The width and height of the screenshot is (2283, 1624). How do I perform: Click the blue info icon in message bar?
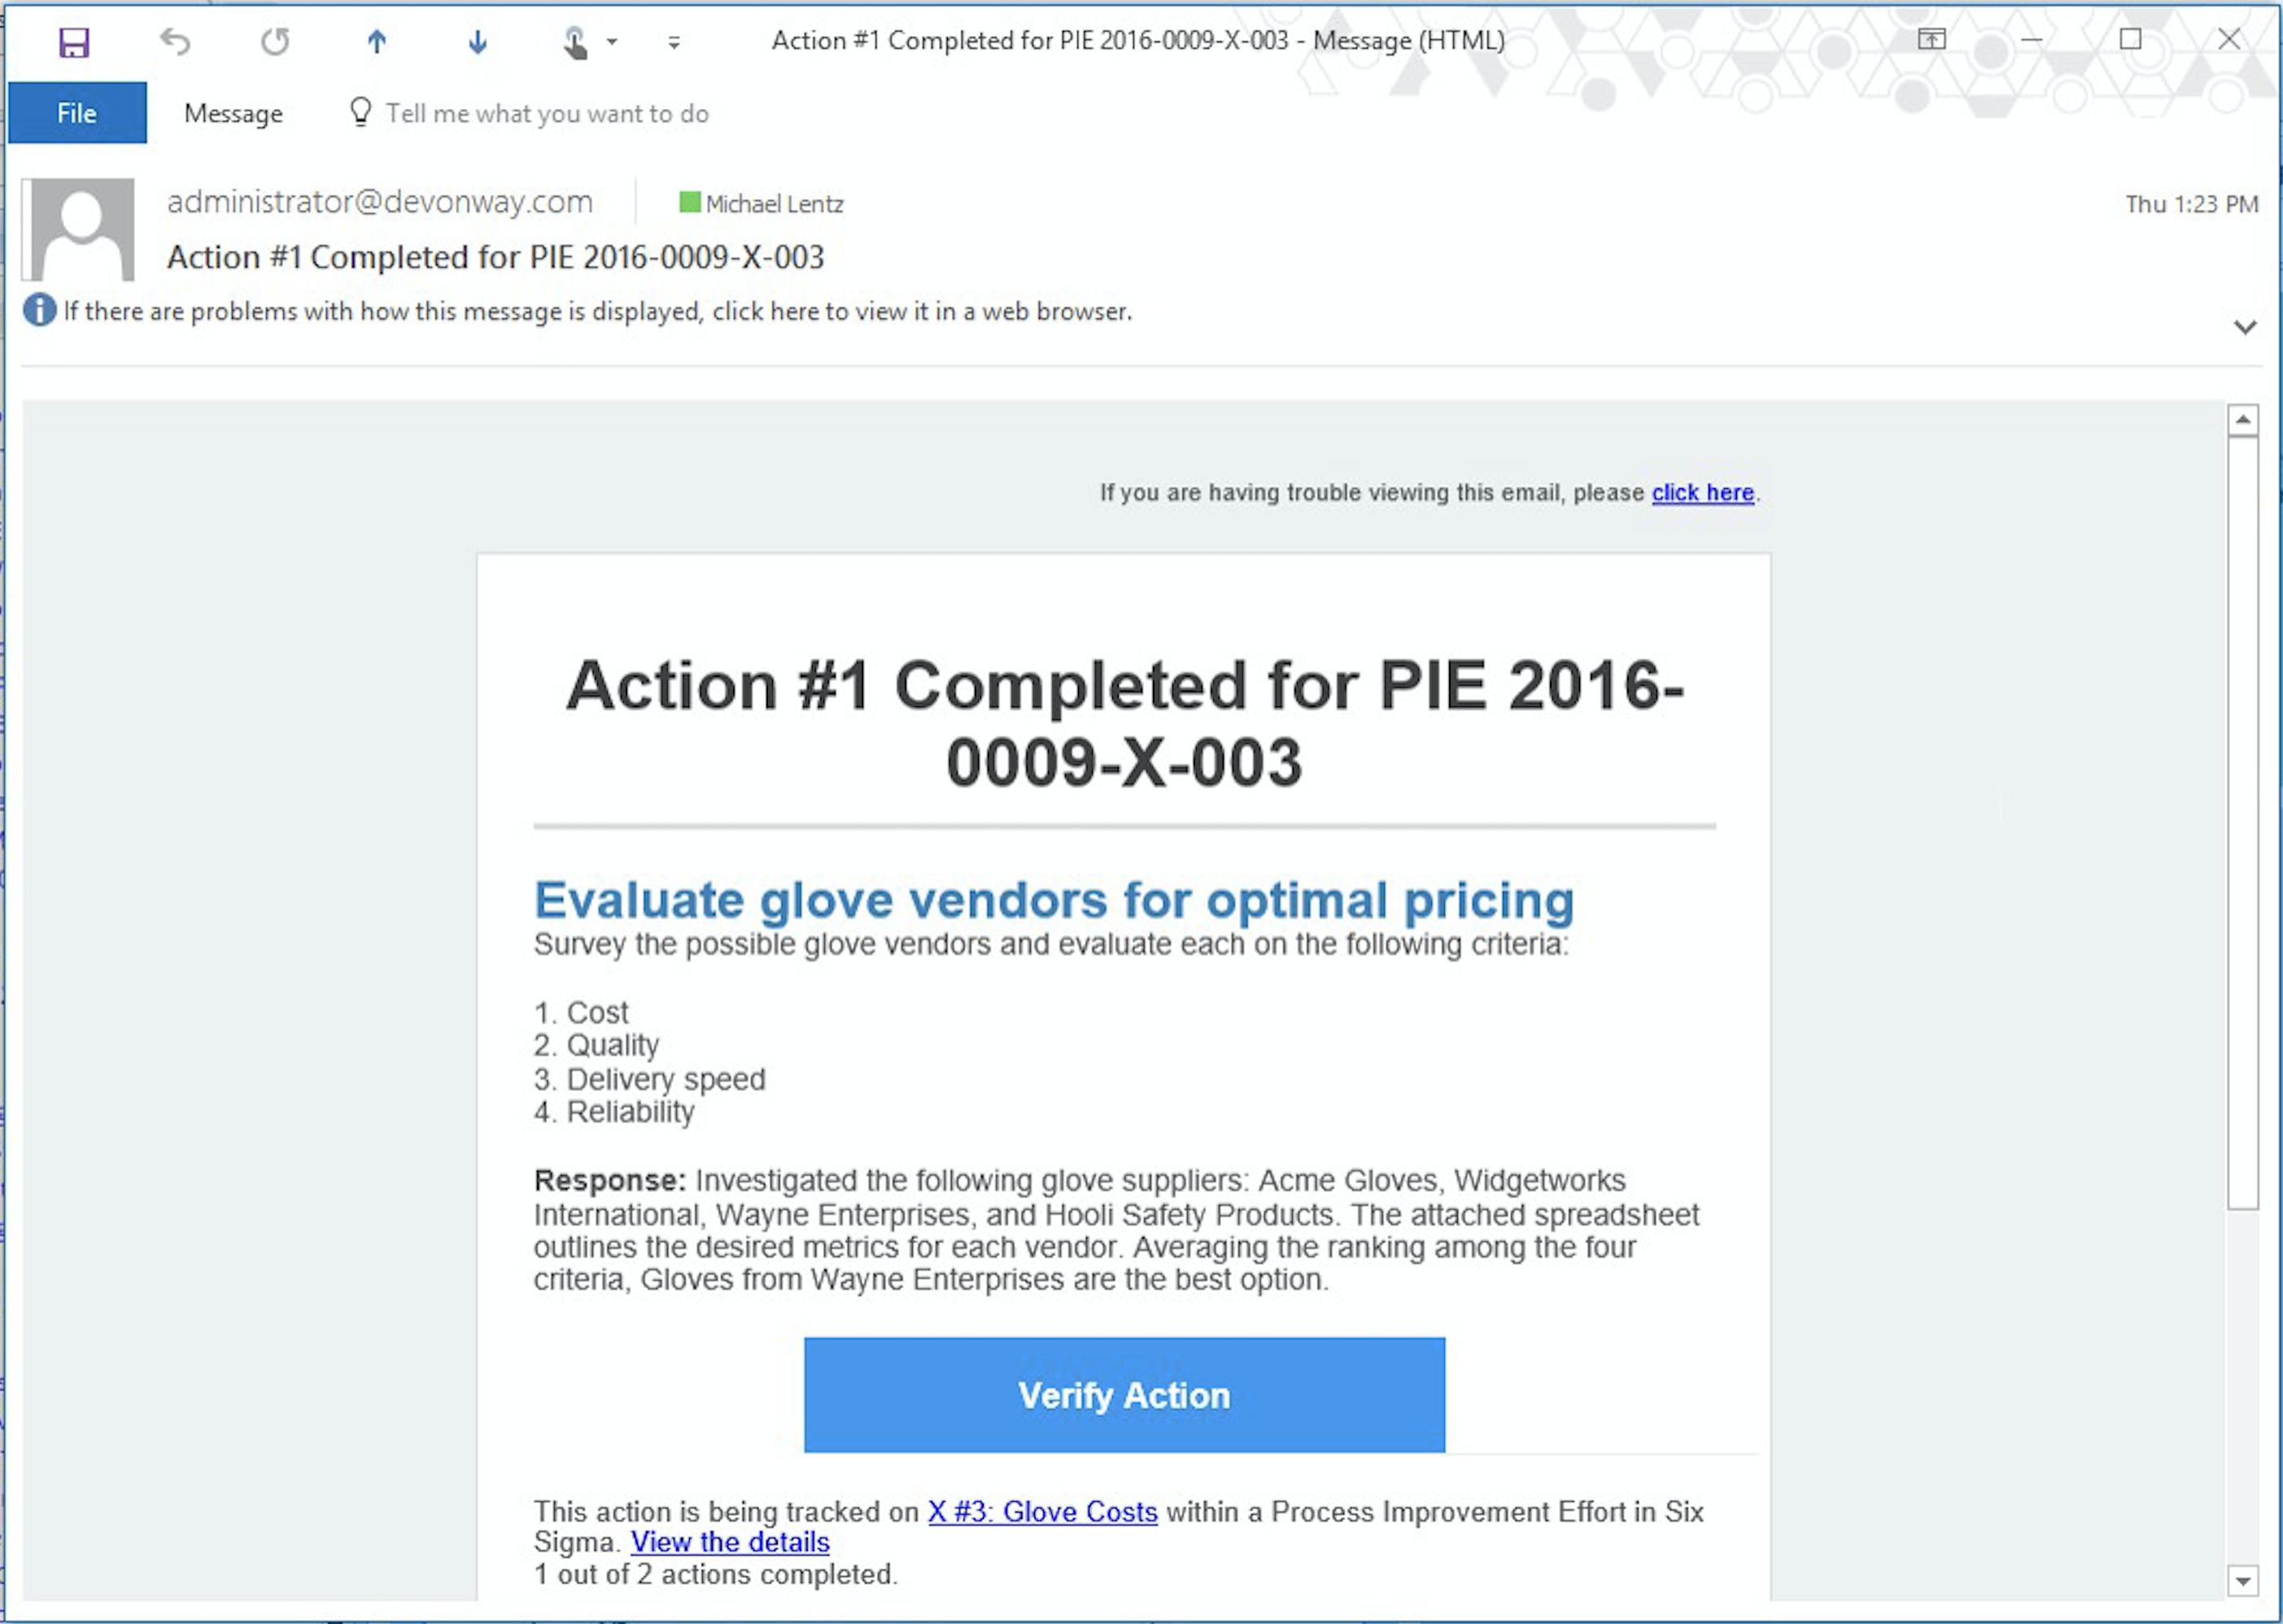[x=40, y=311]
